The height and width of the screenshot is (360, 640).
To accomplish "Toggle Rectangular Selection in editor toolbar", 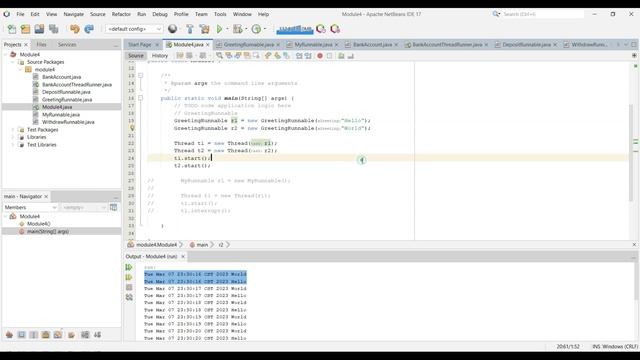I will [256, 56].
